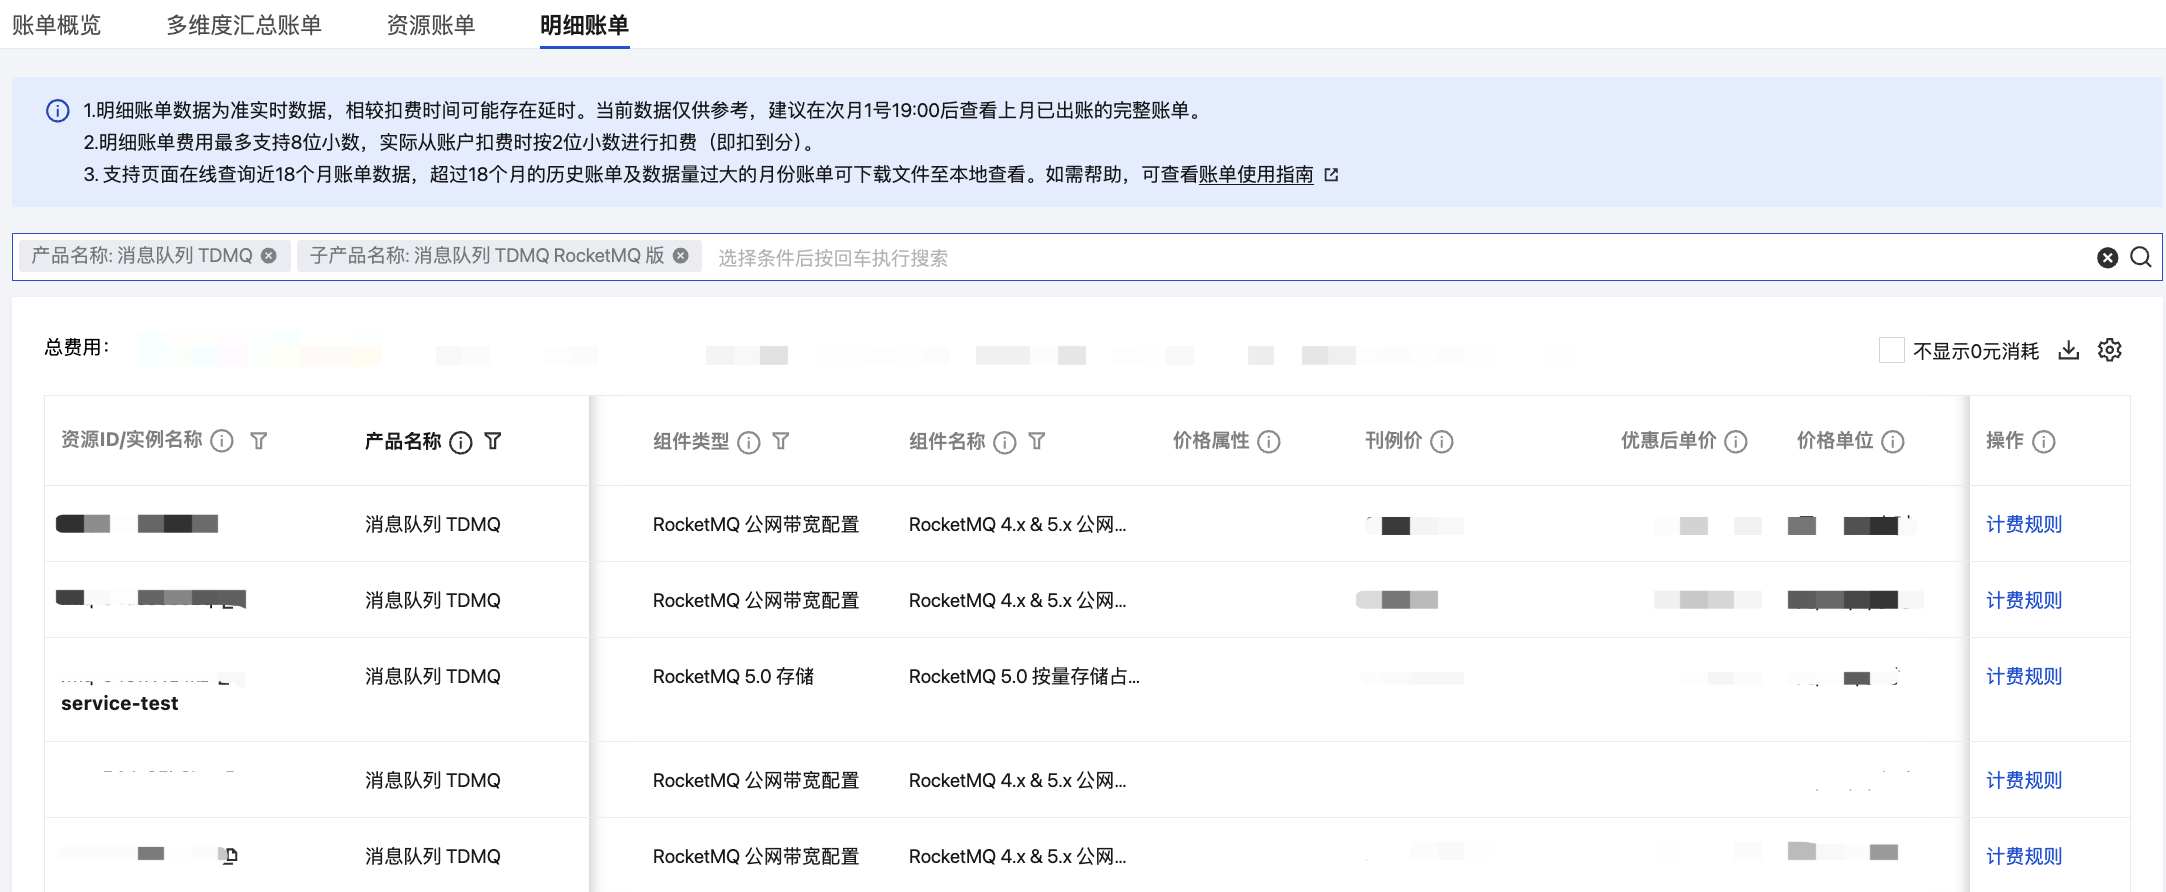Screen dimensions: 2166x892
Task: Click the info icon beside 组件类型
Action: [748, 442]
